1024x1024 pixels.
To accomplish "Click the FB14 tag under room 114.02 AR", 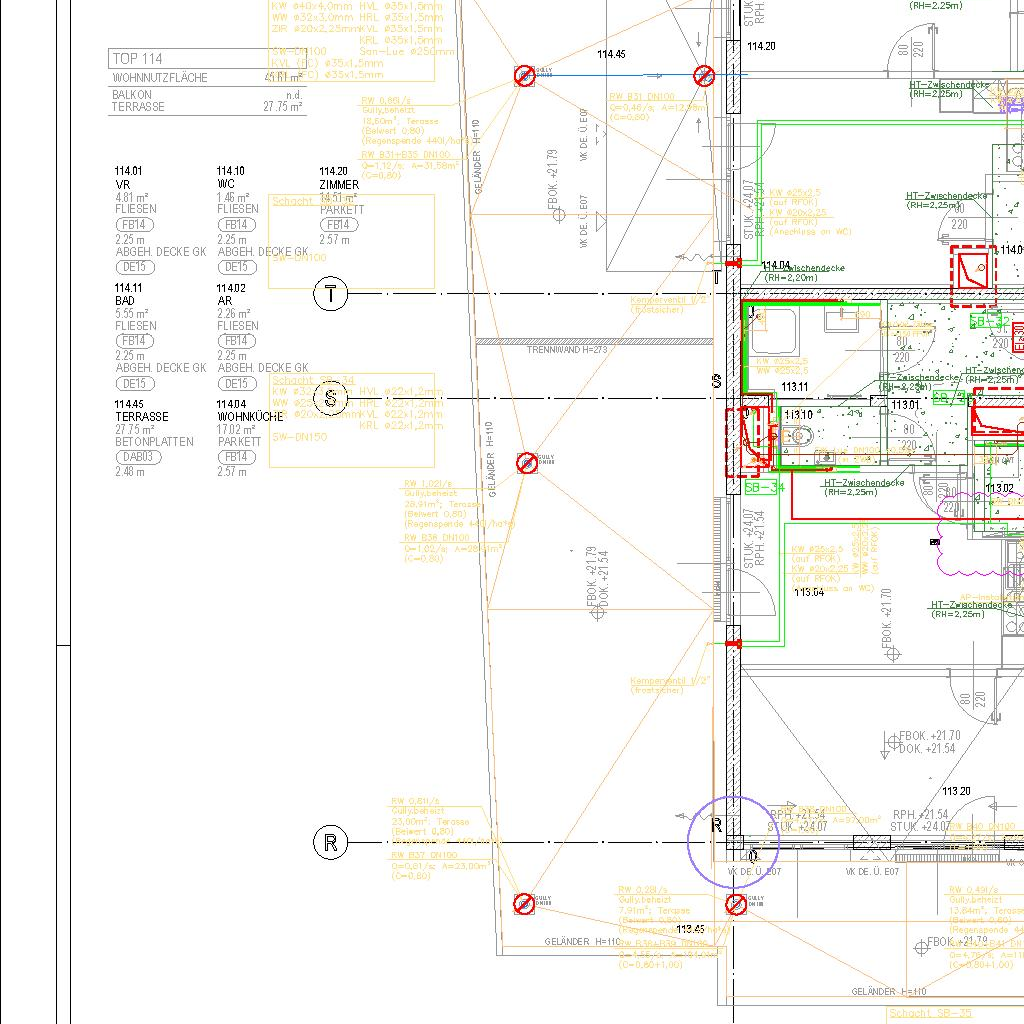I will 236,341.
